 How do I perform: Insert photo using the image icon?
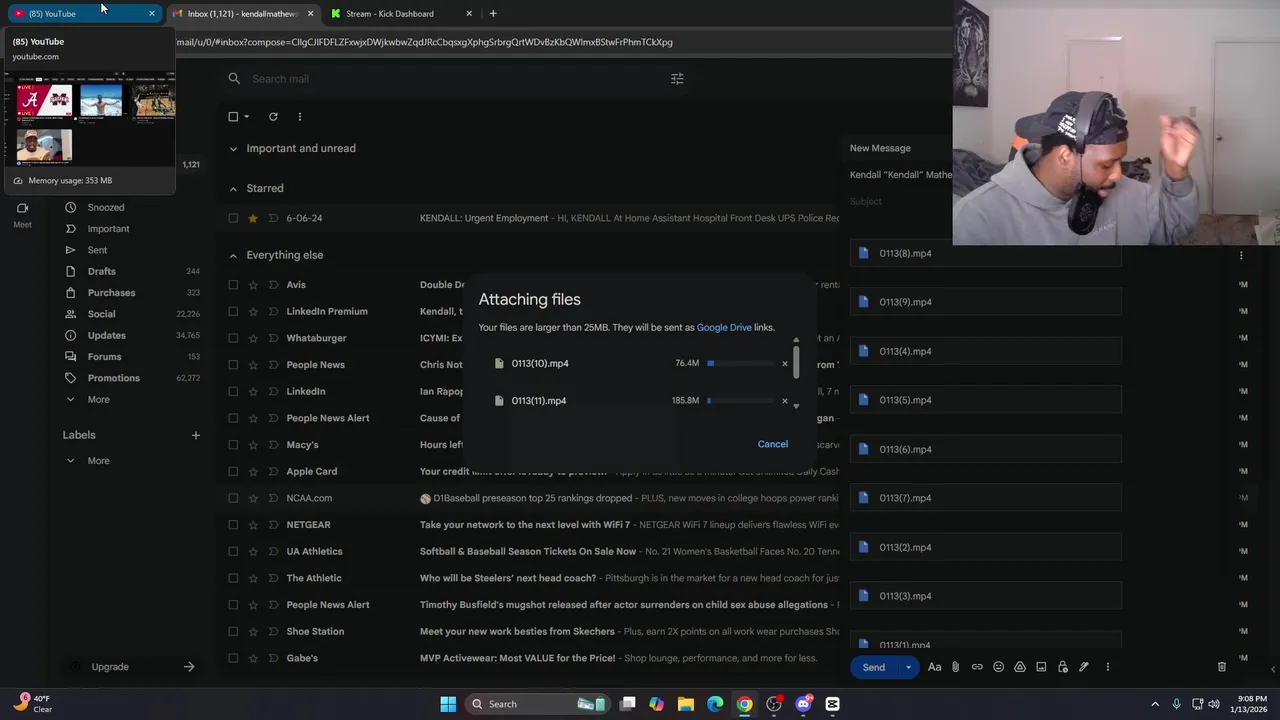pyautogui.click(x=1041, y=667)
